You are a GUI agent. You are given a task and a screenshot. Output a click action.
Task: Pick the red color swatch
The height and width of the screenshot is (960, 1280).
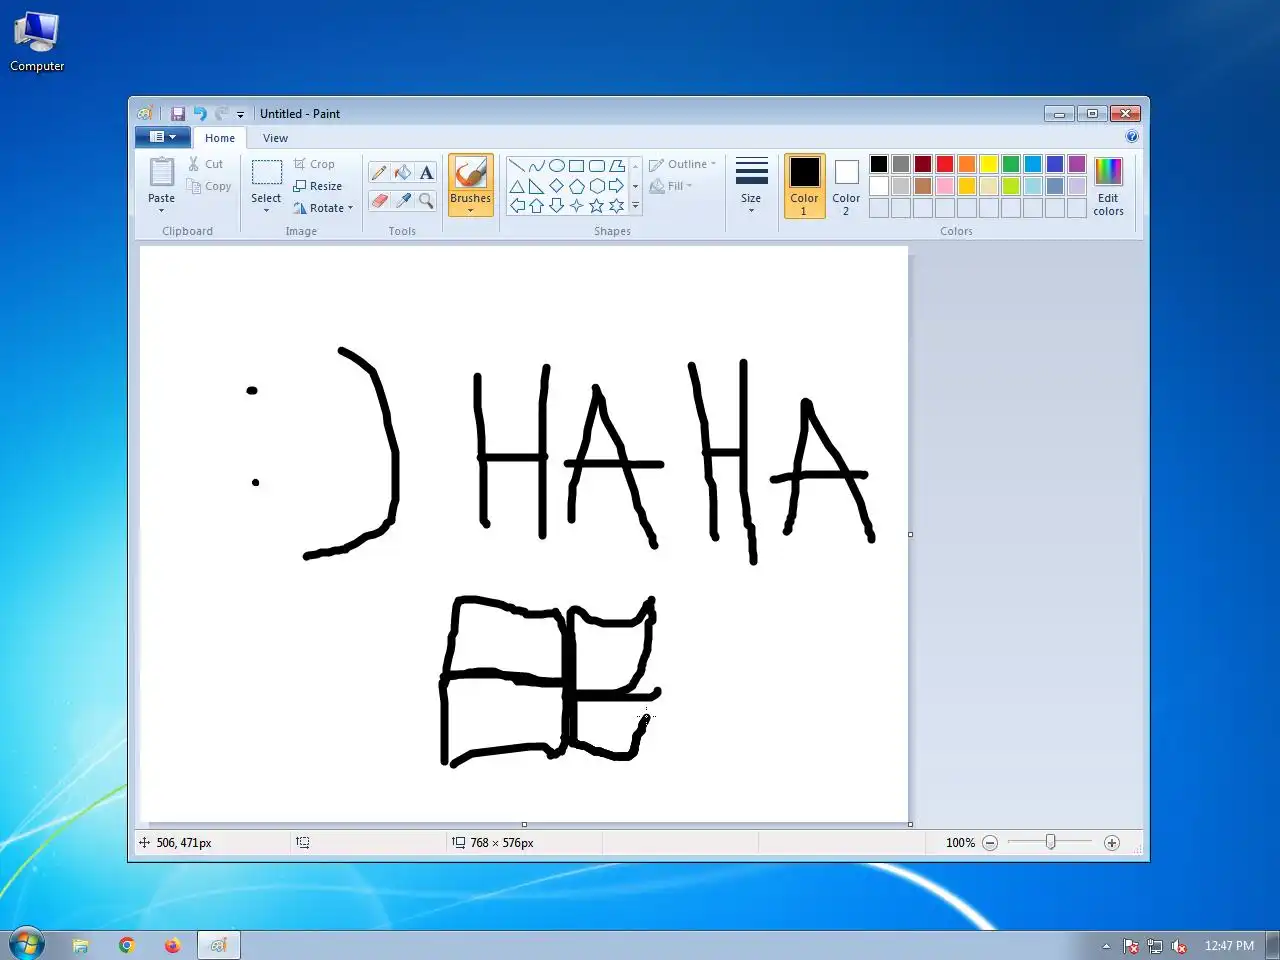click(x=945, y=164)
